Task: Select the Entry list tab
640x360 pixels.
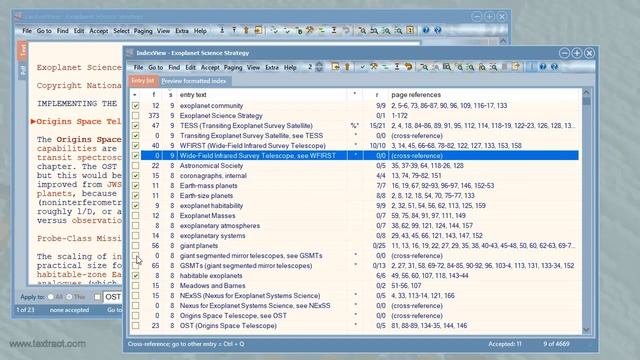Action: tap(143, 81)
